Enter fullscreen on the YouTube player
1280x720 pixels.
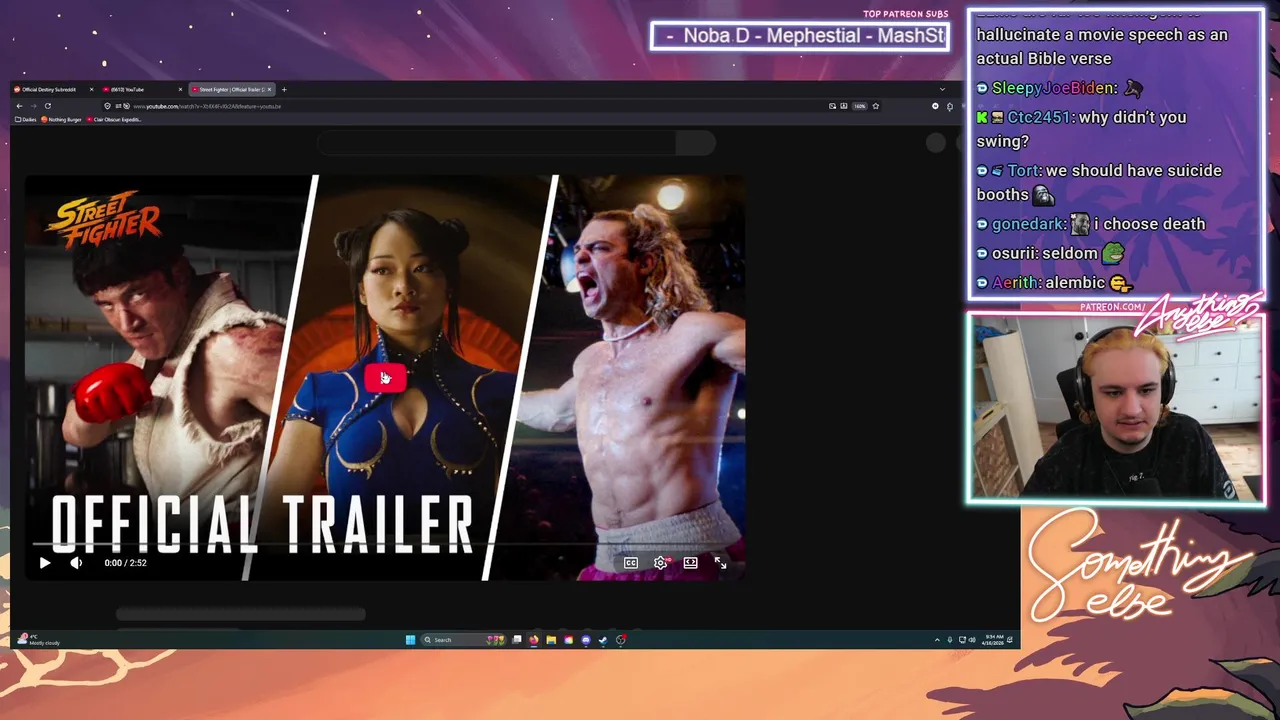720,563
